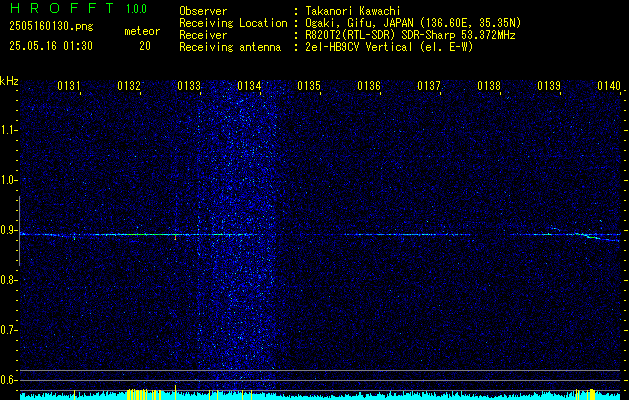Click time marker 0133
Image resolution: width=629 pixels, height=400 pixels.
pyautogui.click(x=189, y=85)
